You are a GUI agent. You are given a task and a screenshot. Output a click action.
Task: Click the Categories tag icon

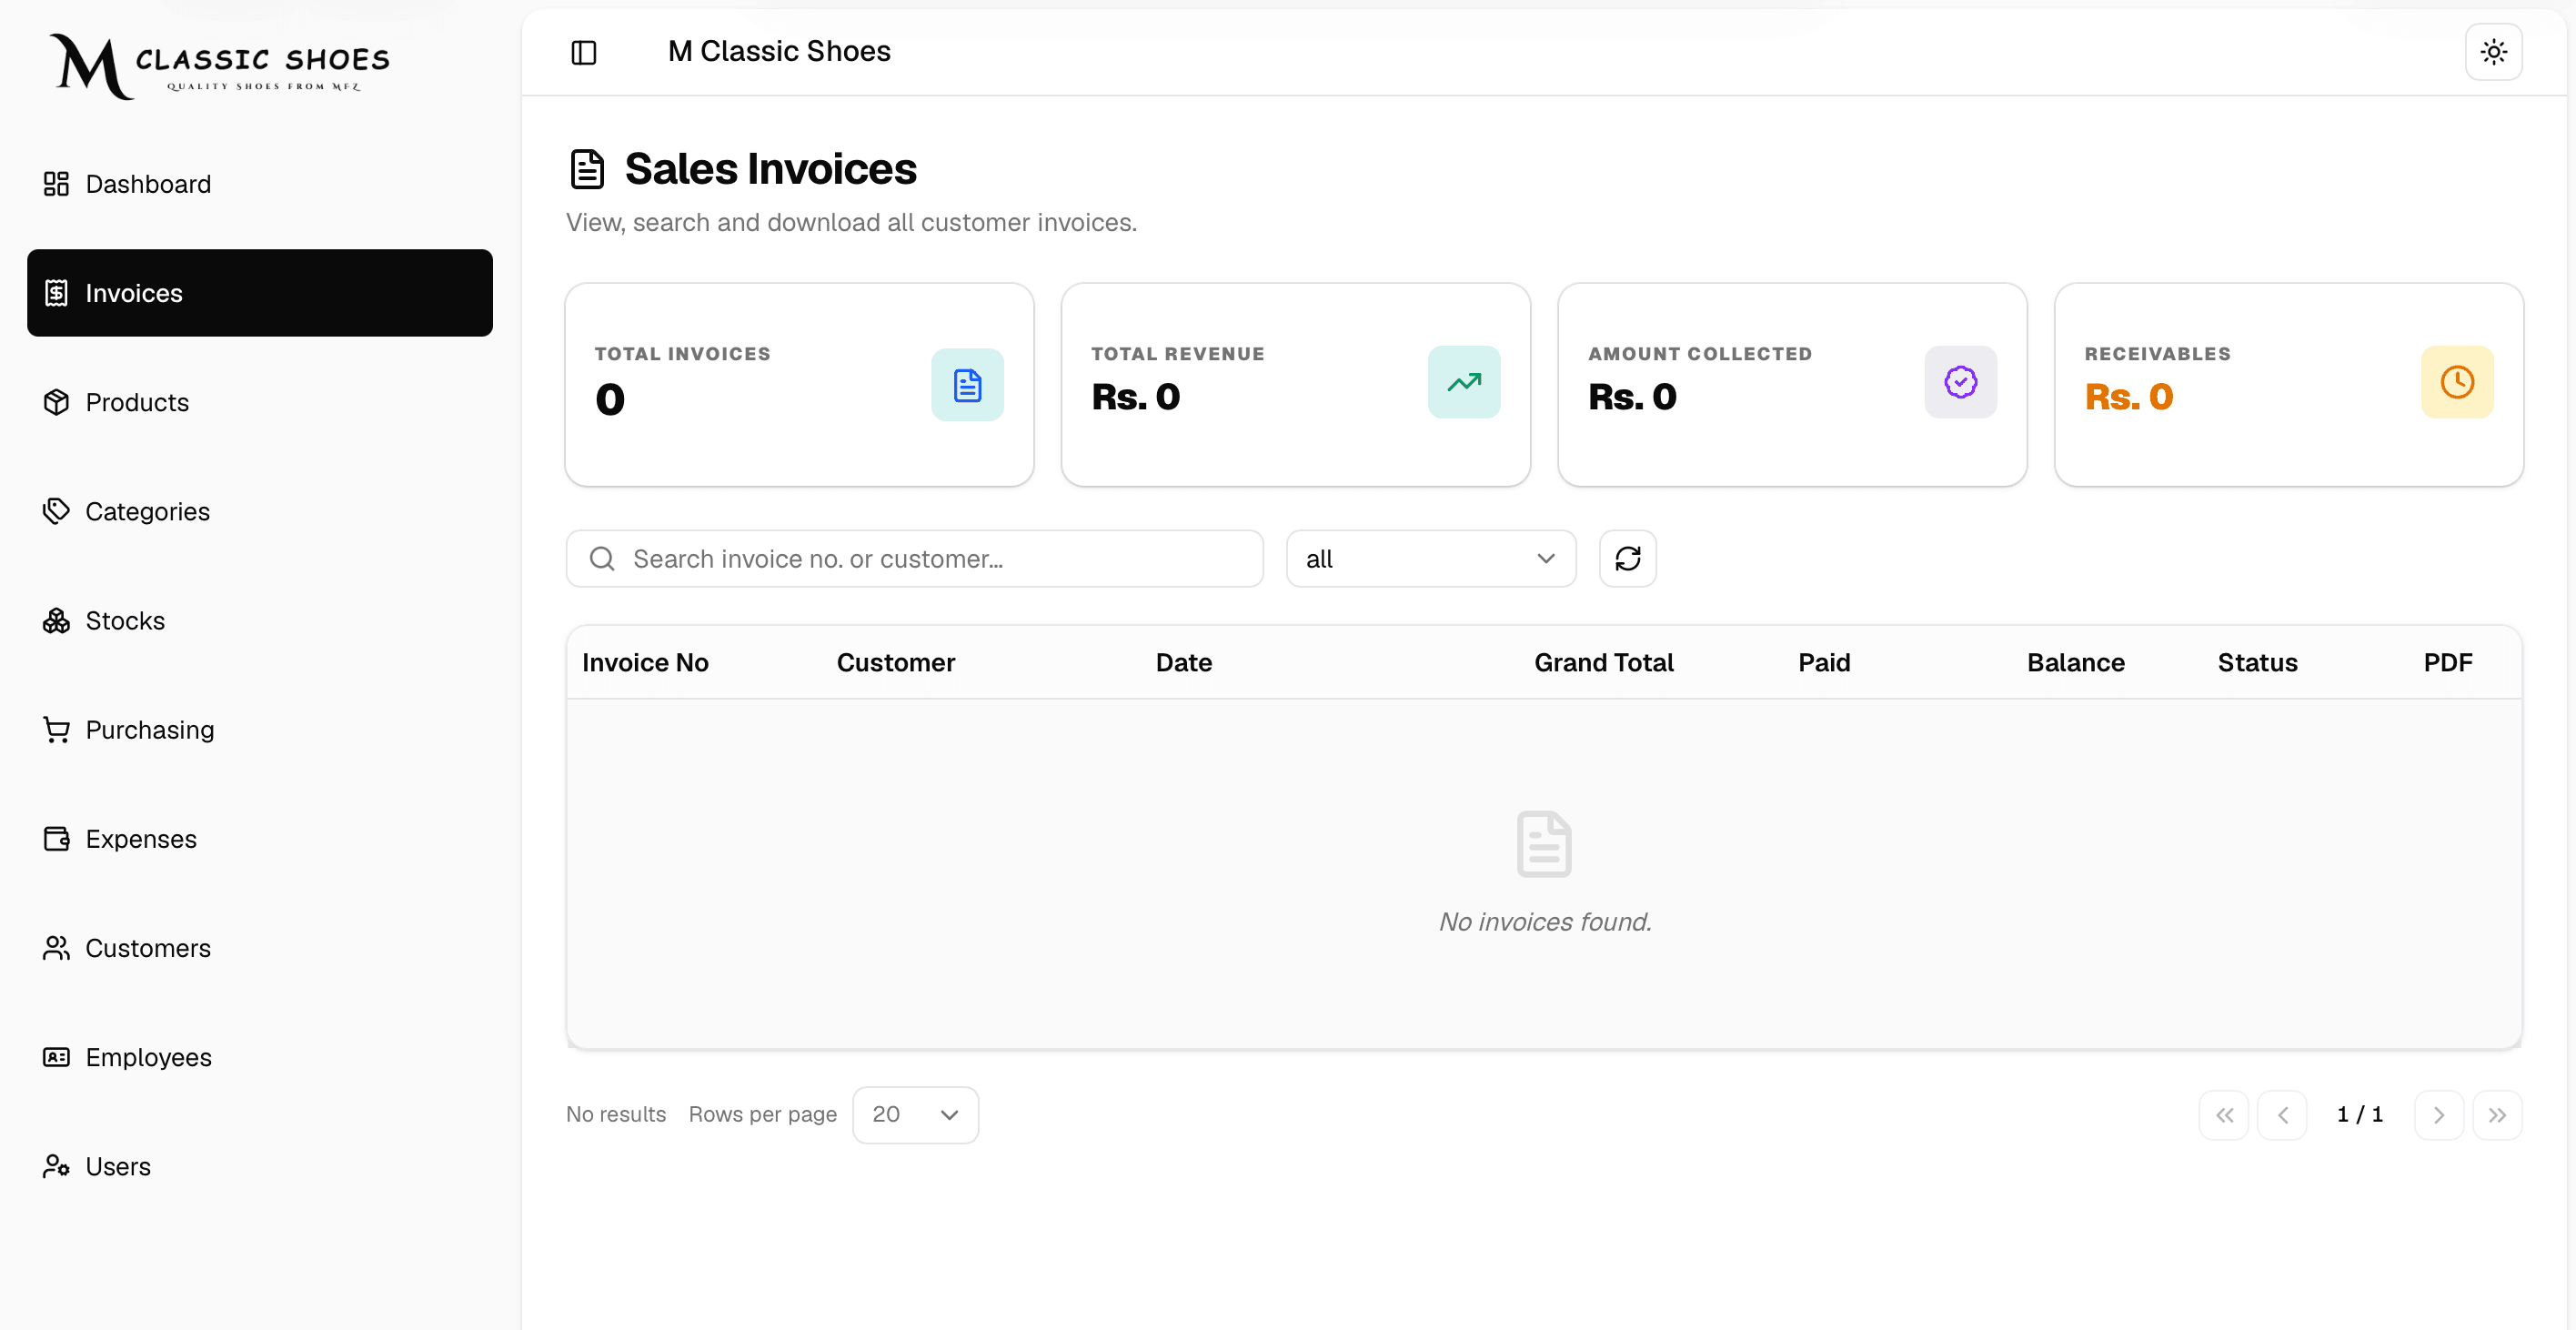pyautogui.click(x=56, y=511)
